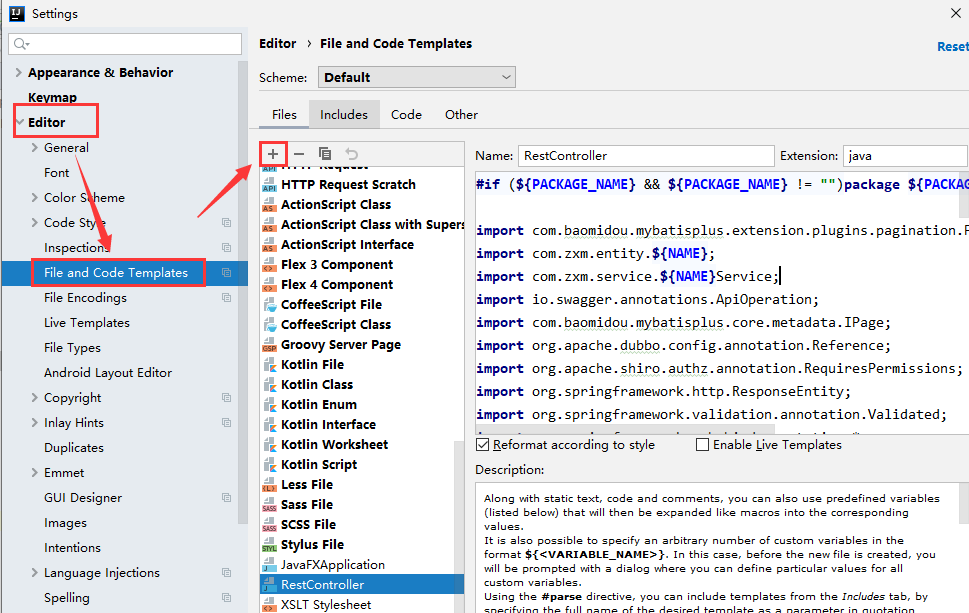Click the Kotlin File icon
Screen dimensions: 969x613
pos(269,365)
